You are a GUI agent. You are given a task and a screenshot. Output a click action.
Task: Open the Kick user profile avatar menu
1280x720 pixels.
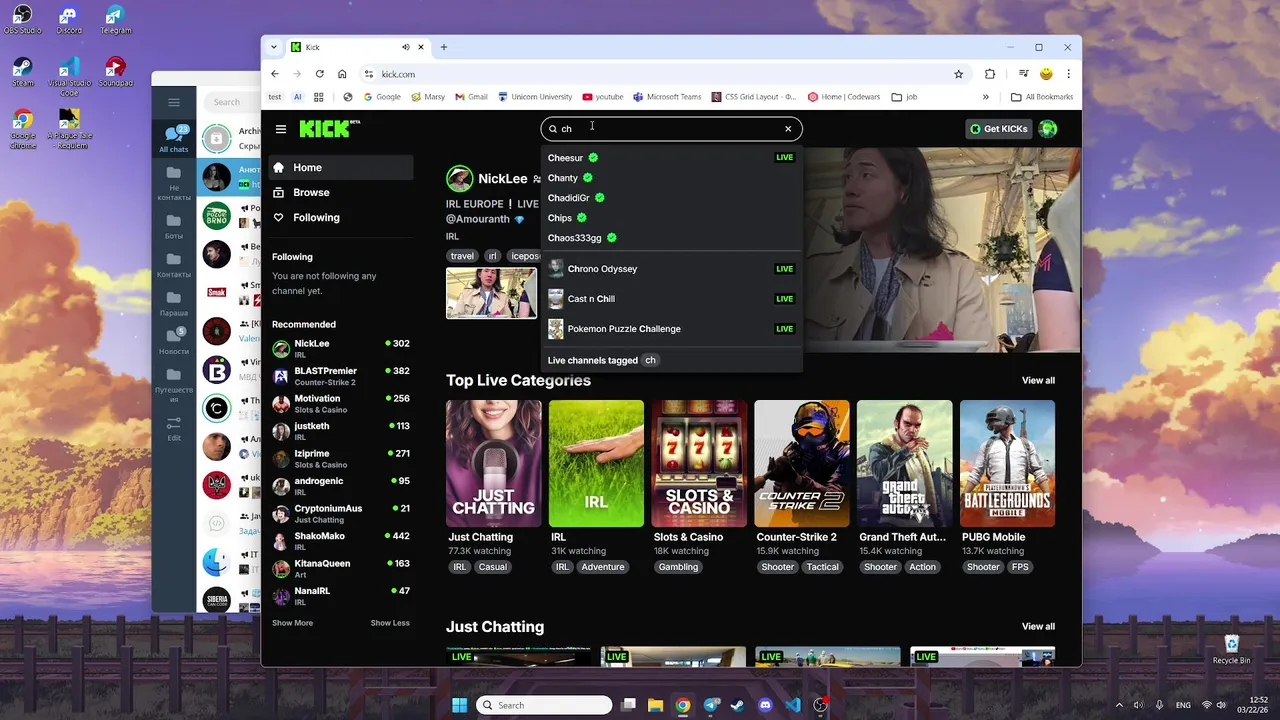[x=1048, y=128]
